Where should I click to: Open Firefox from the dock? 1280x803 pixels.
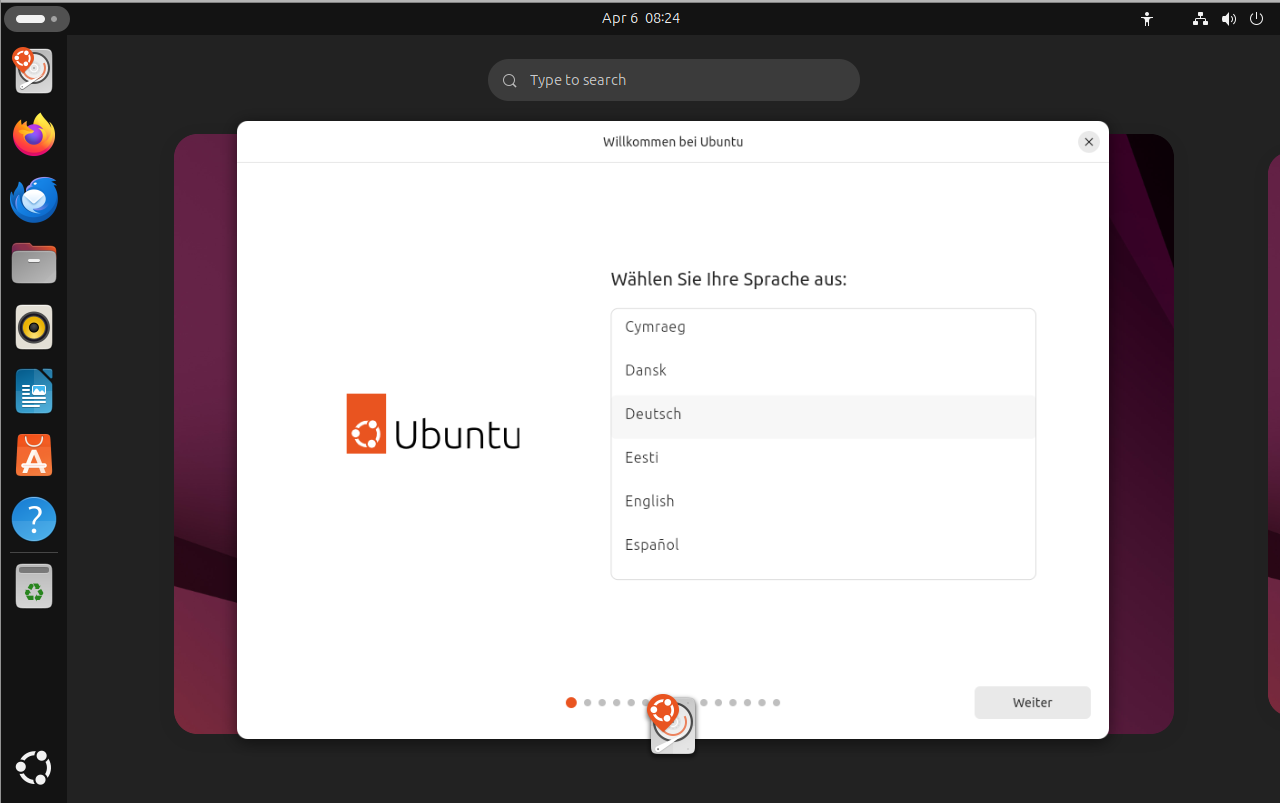coord(34,135)
